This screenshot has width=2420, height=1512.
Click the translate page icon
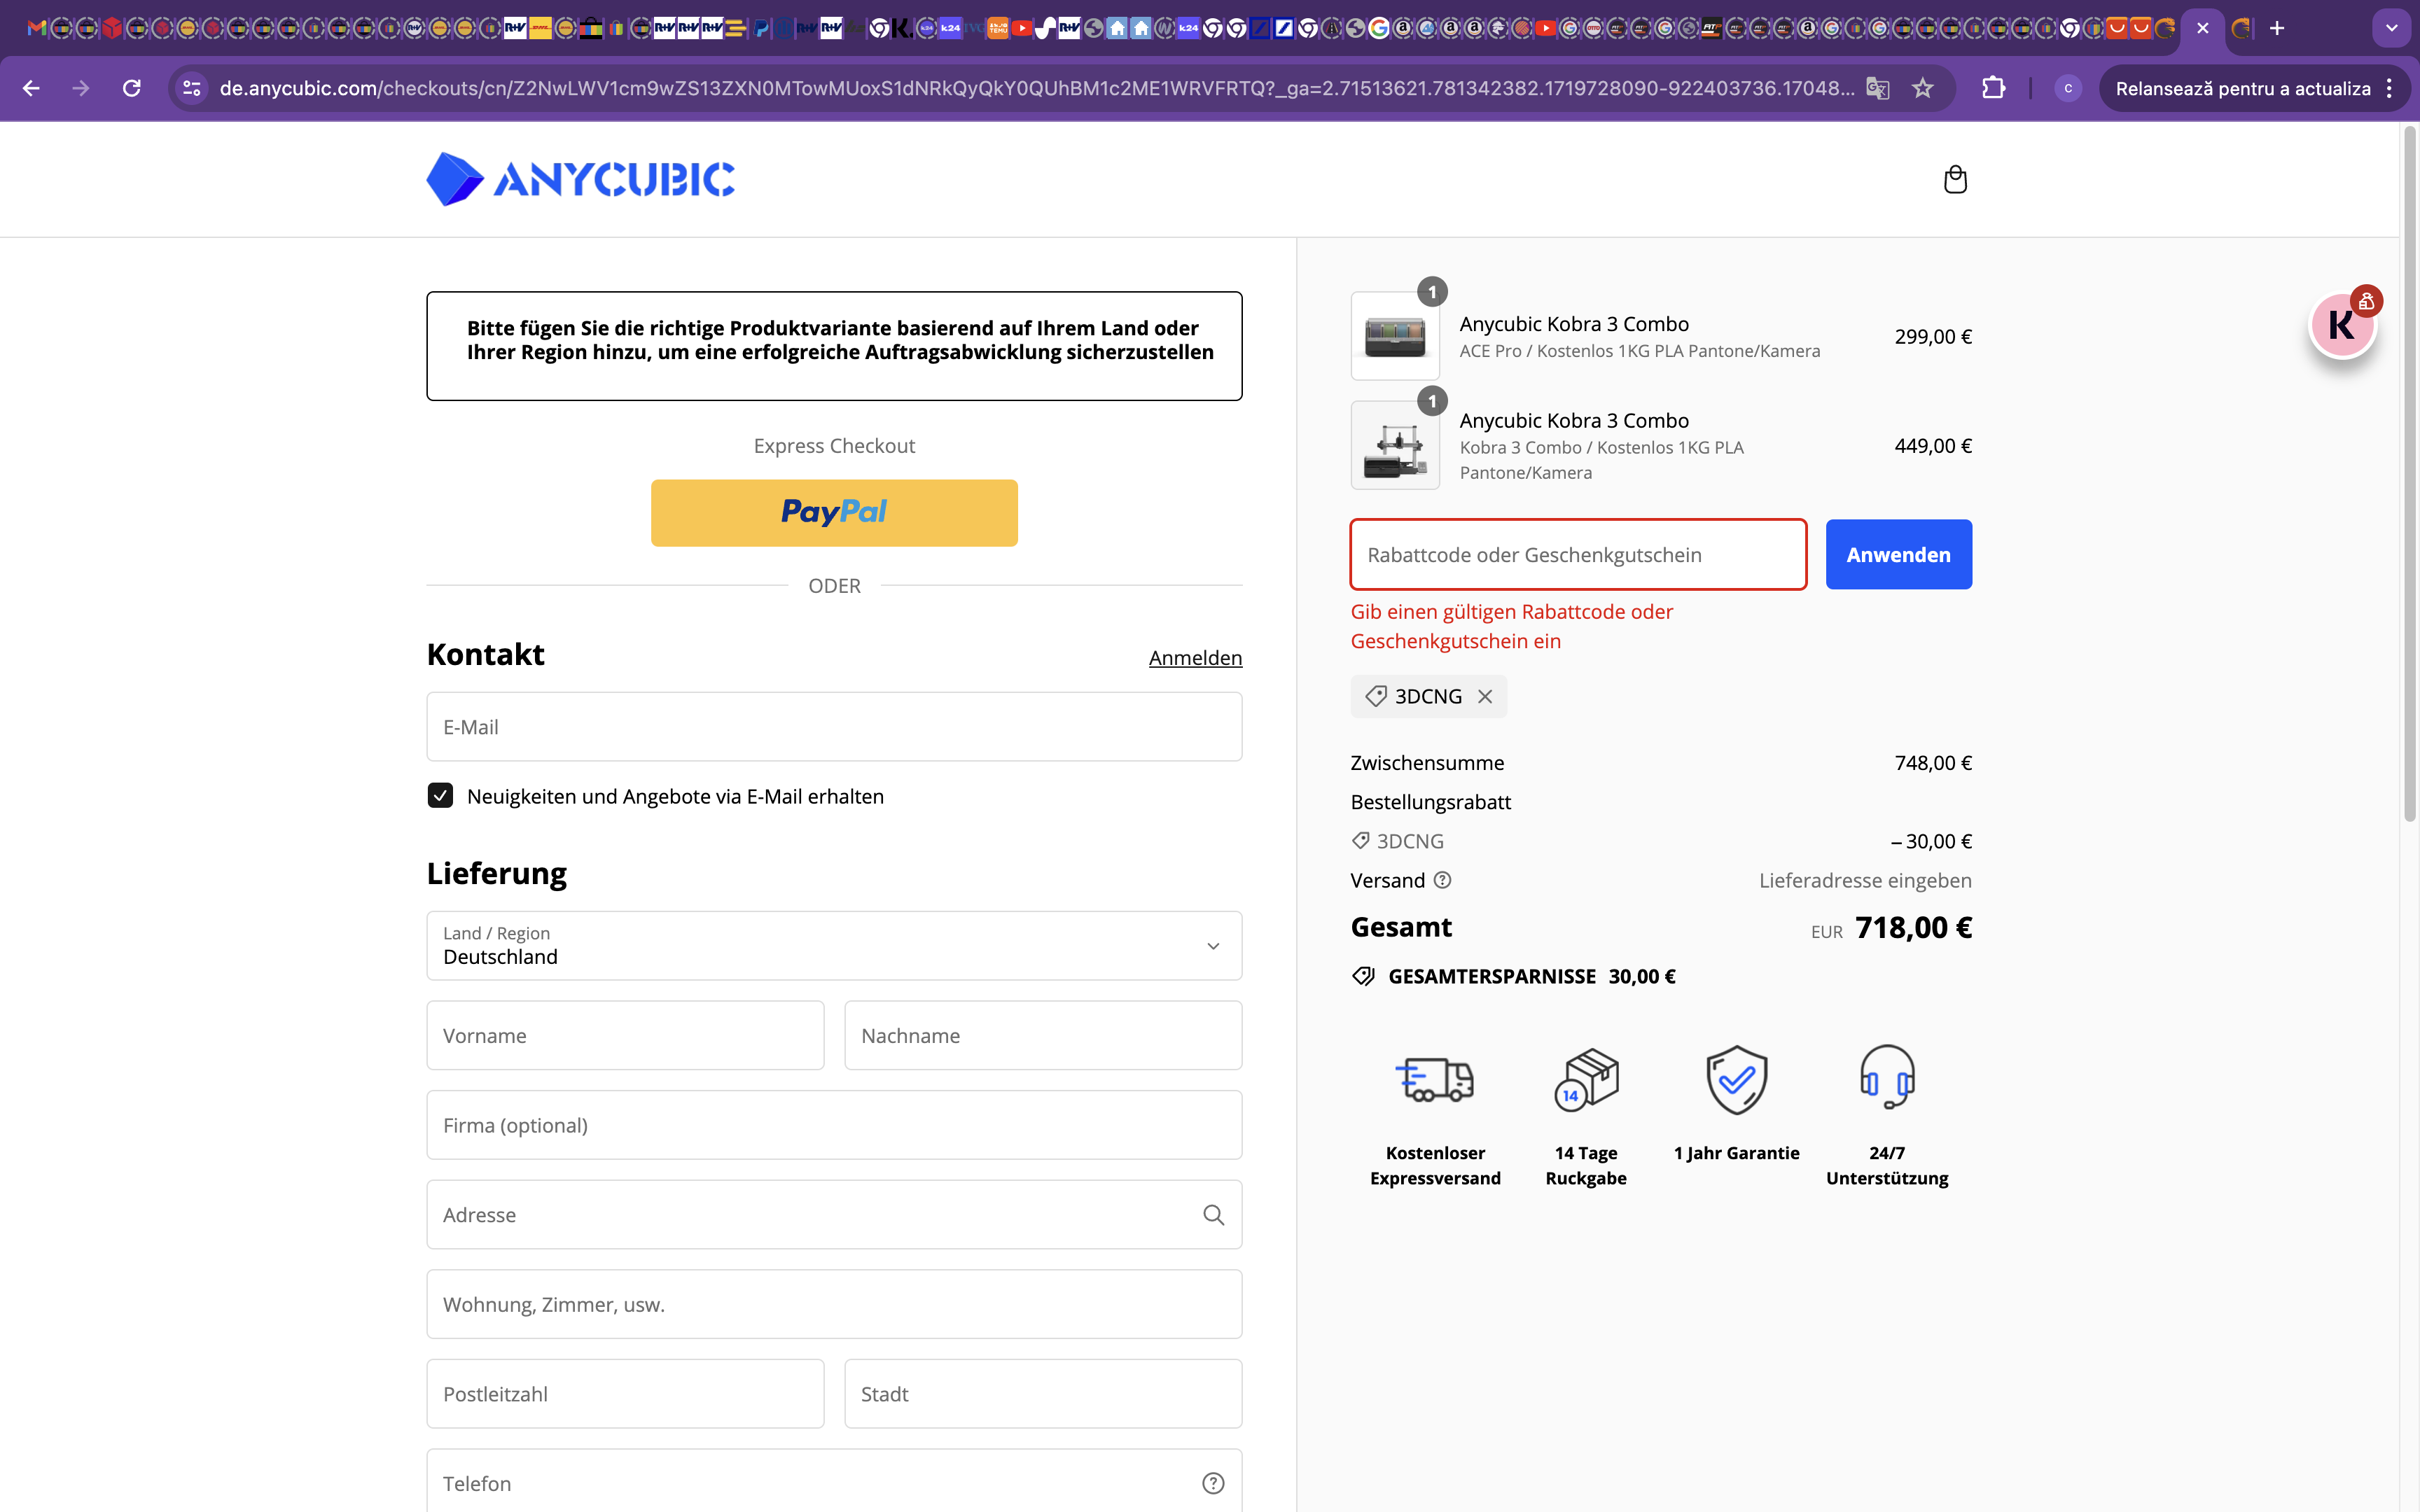coord(1877,88)
